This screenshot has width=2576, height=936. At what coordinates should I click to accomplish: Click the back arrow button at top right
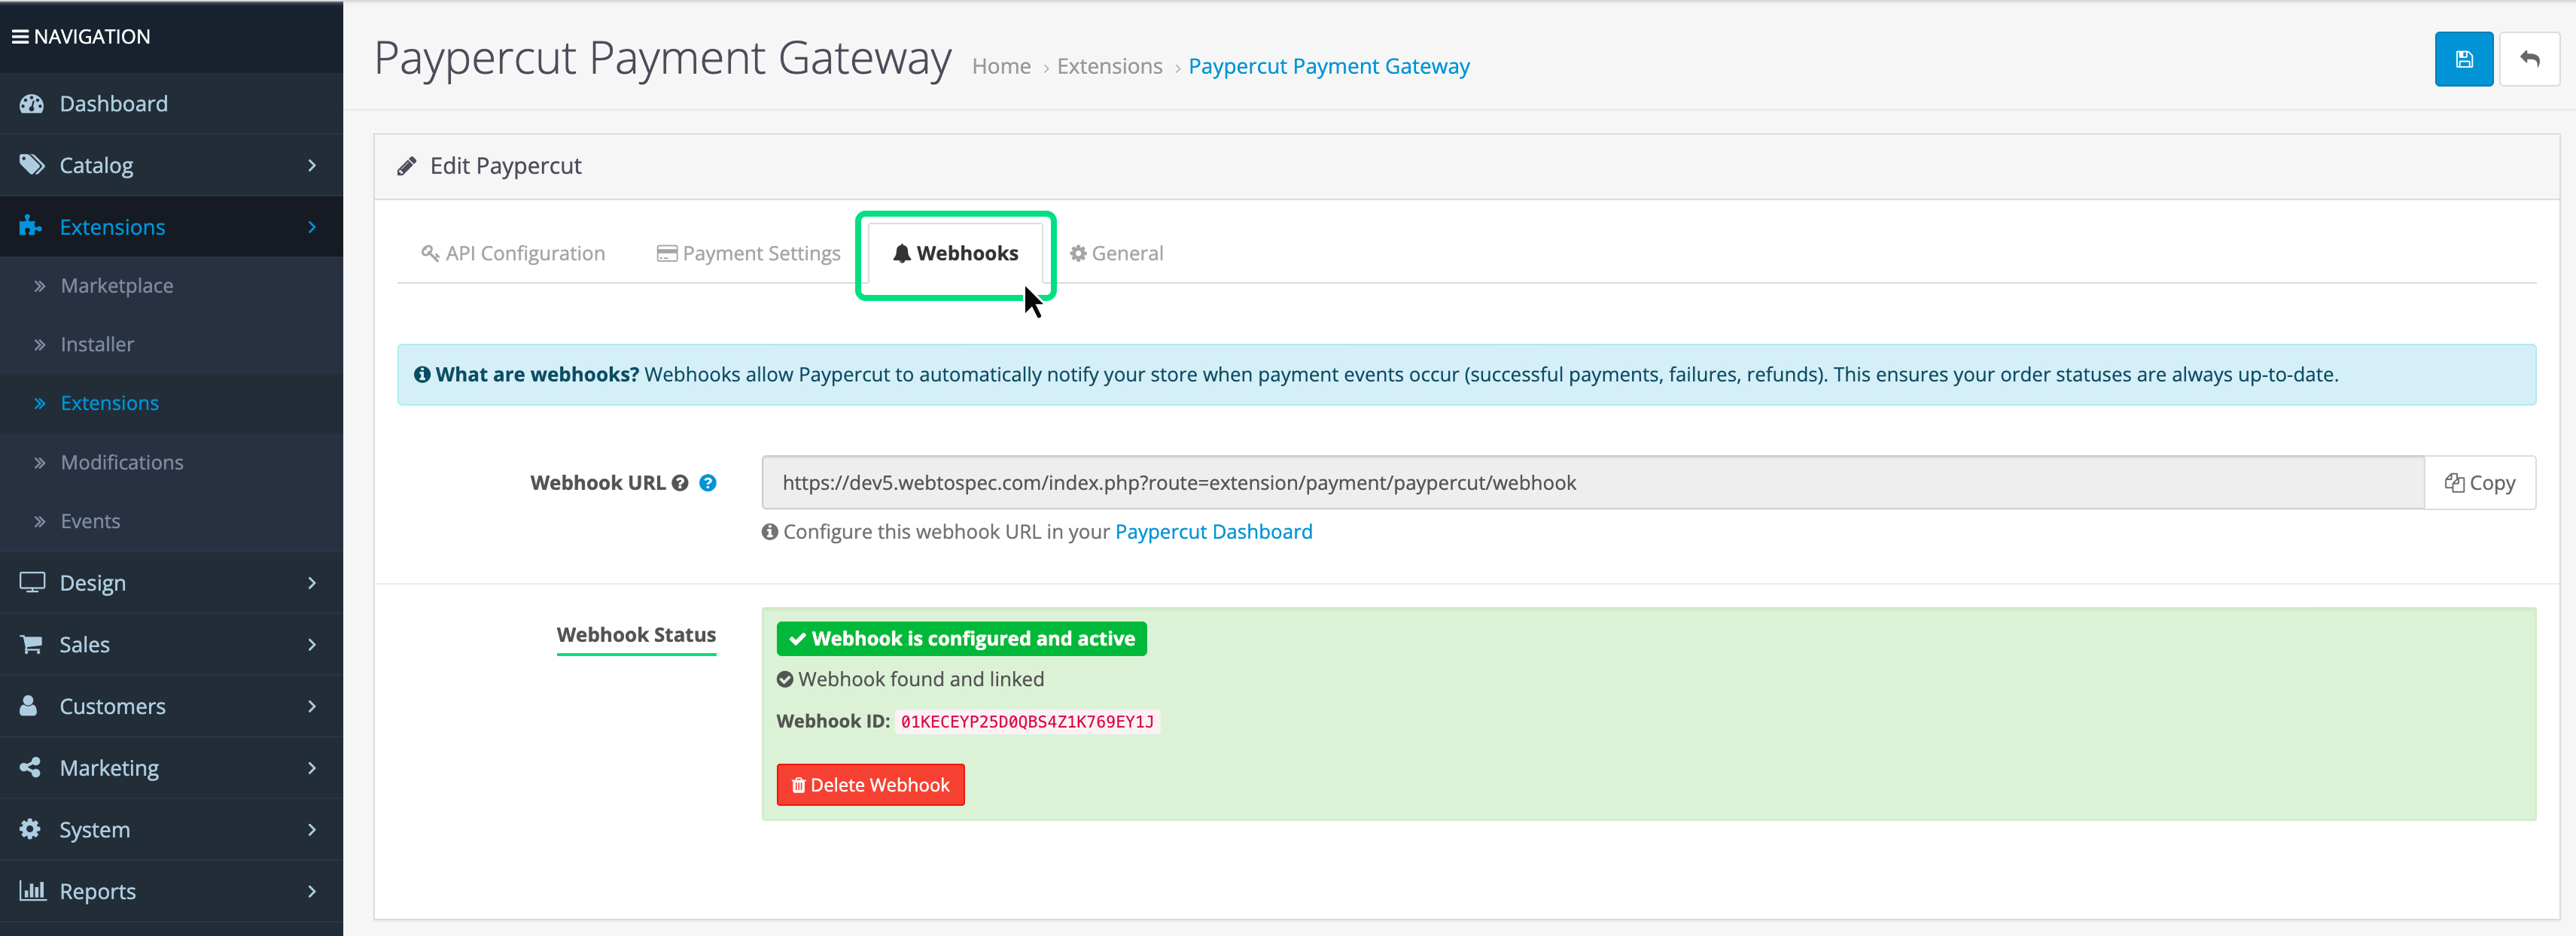pos(2529,59)
